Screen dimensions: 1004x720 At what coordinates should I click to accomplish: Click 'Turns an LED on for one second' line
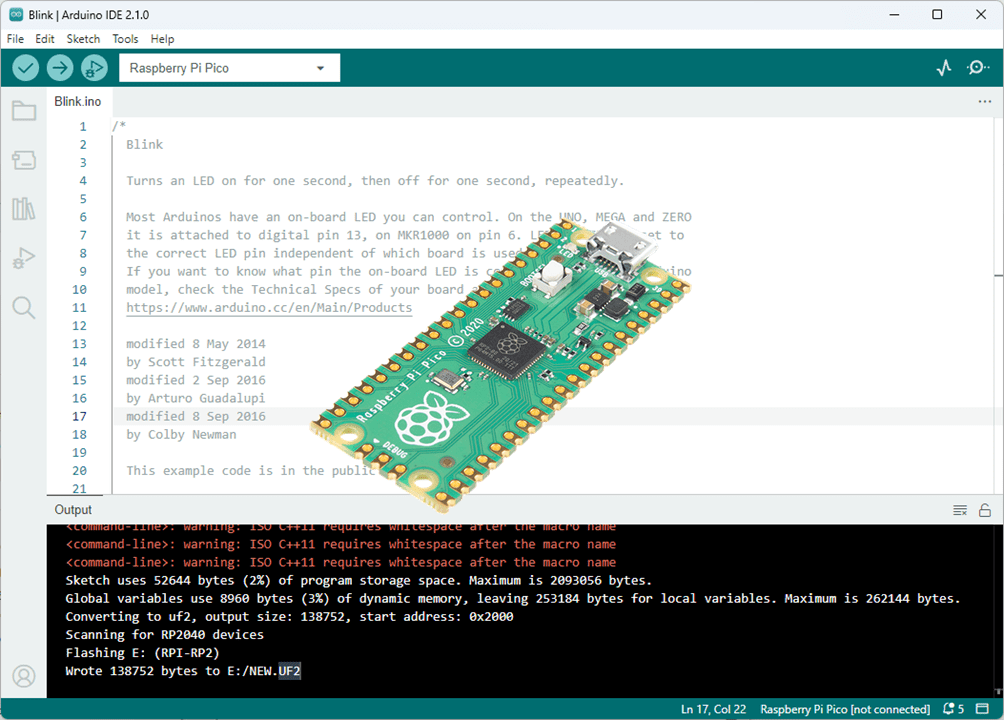(x=375, y=181)
